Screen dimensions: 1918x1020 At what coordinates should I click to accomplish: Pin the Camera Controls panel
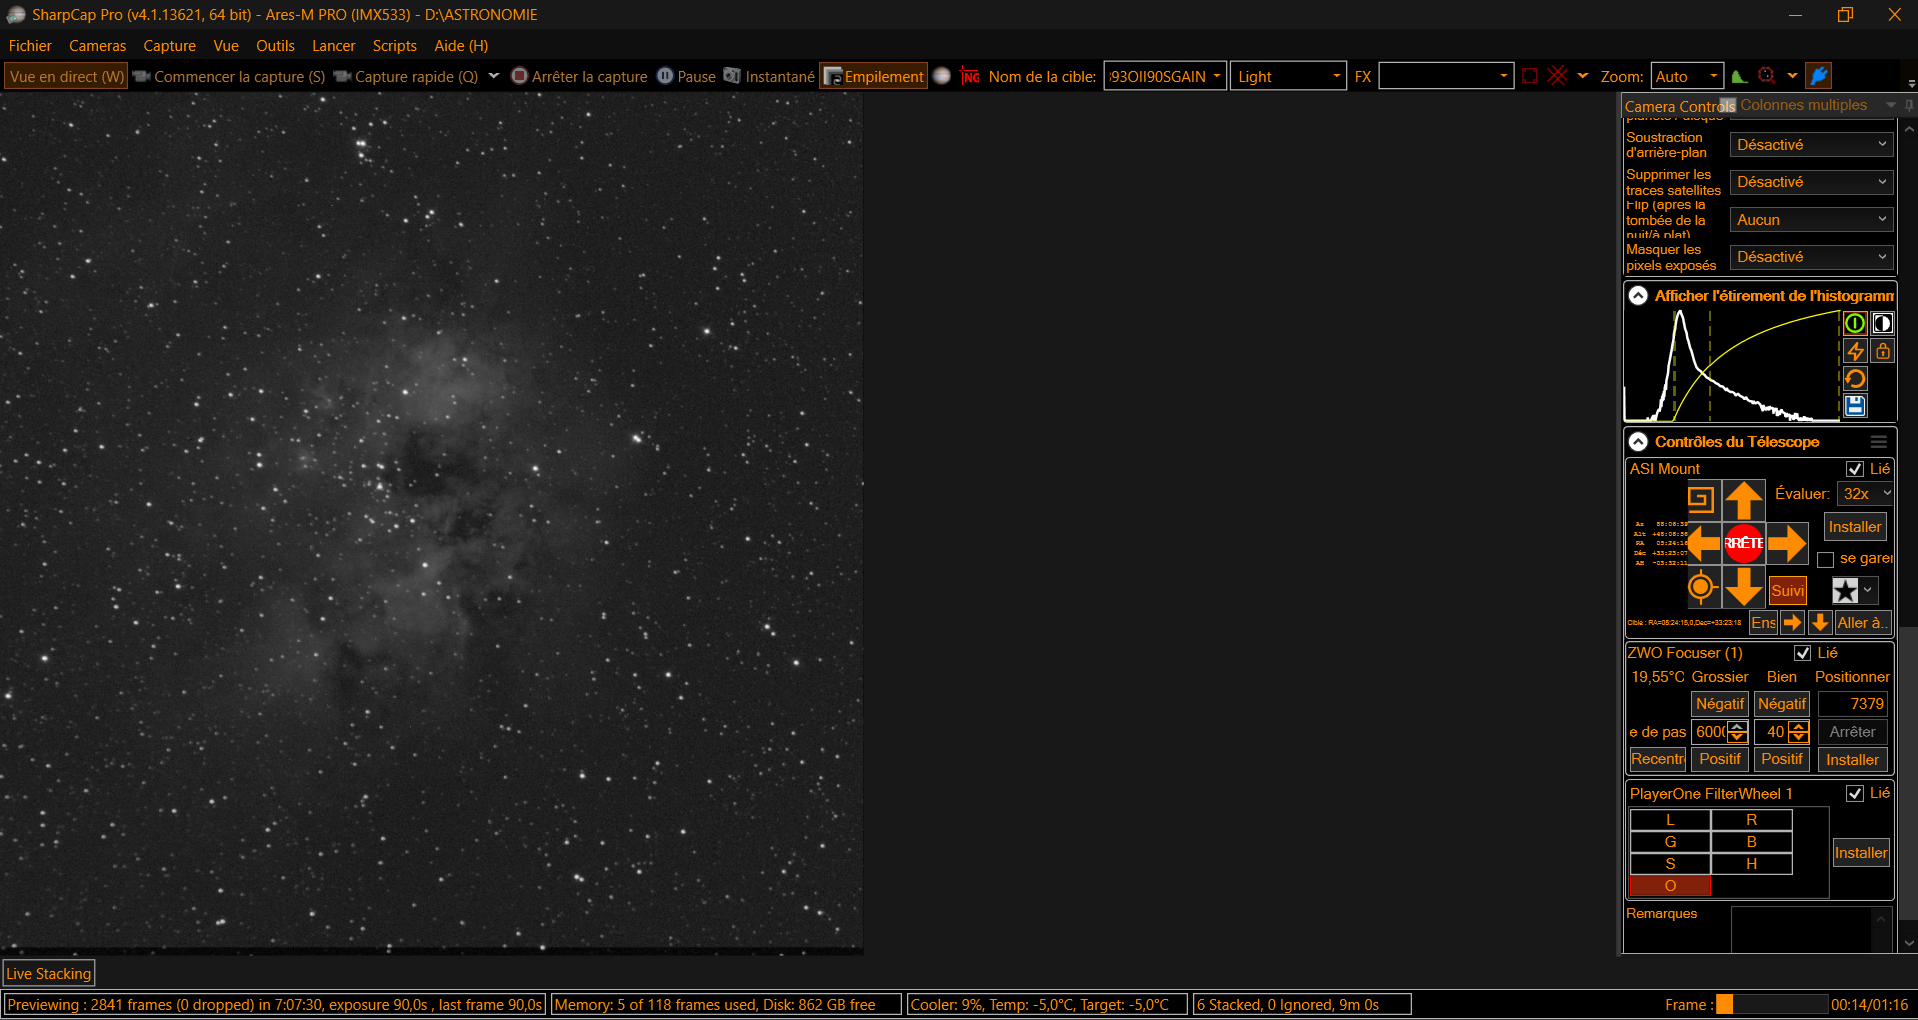click(x=1909, y=105)
